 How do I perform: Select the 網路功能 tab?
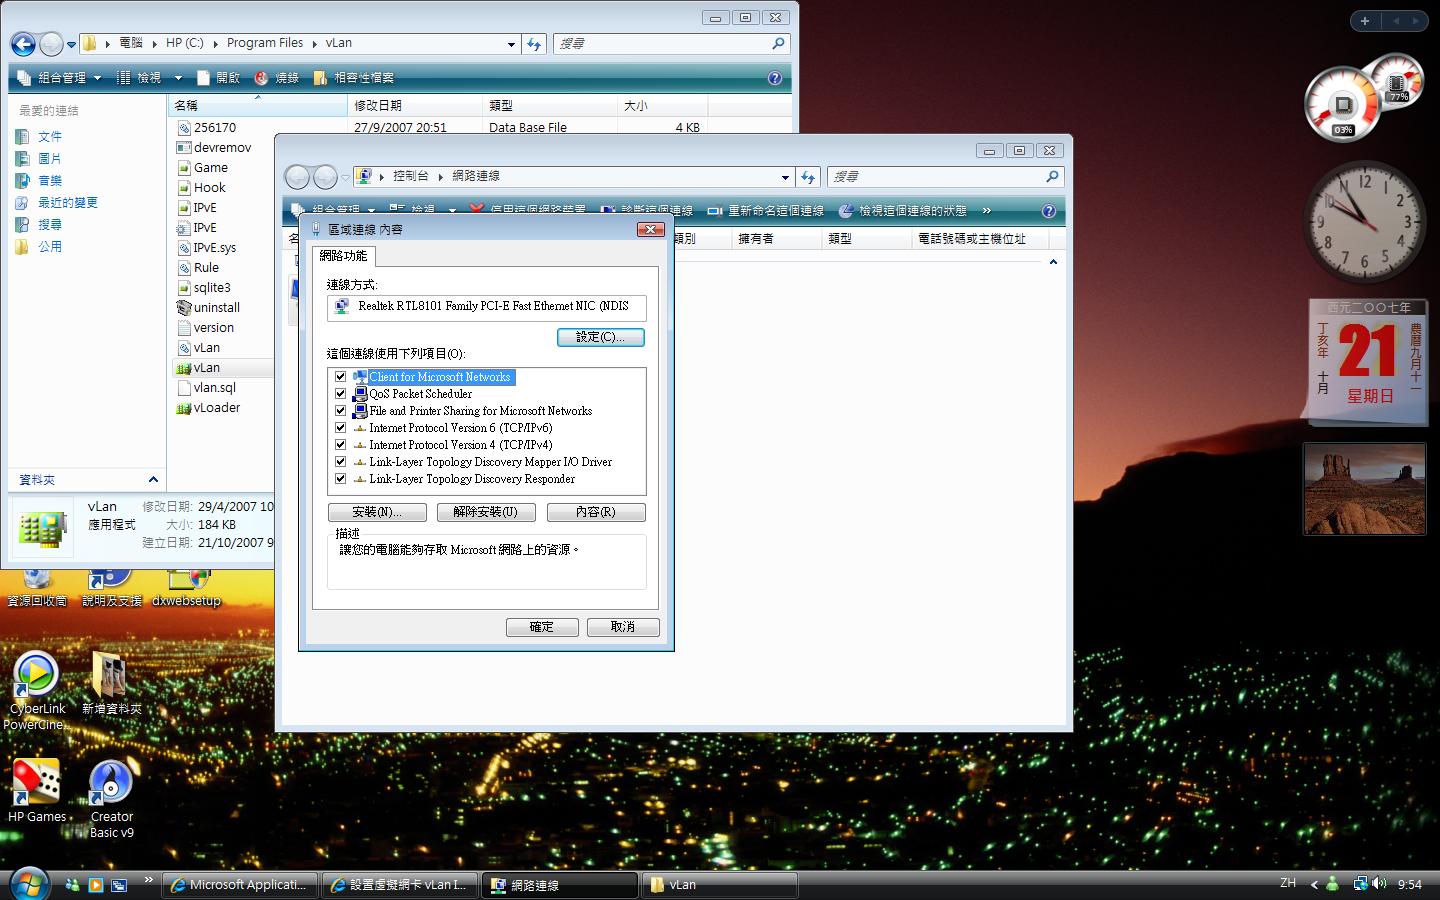click(x=343, y=256)
